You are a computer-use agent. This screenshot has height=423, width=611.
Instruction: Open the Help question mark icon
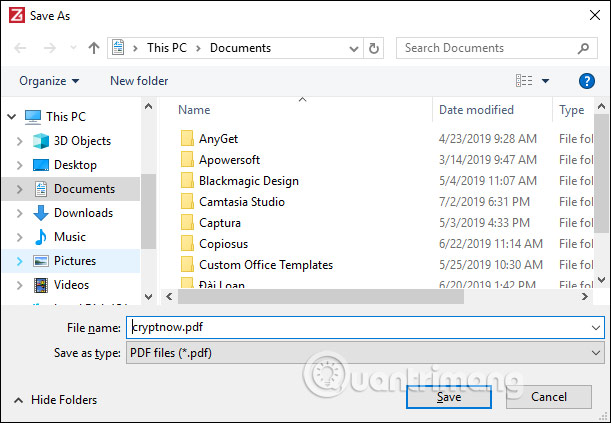click(587, 81)
